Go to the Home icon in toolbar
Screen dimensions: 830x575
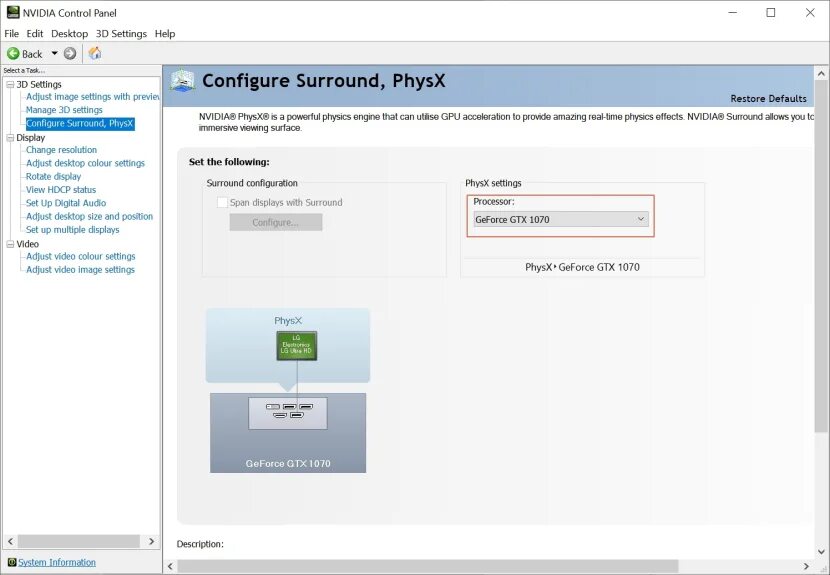(x=95, y=53)
